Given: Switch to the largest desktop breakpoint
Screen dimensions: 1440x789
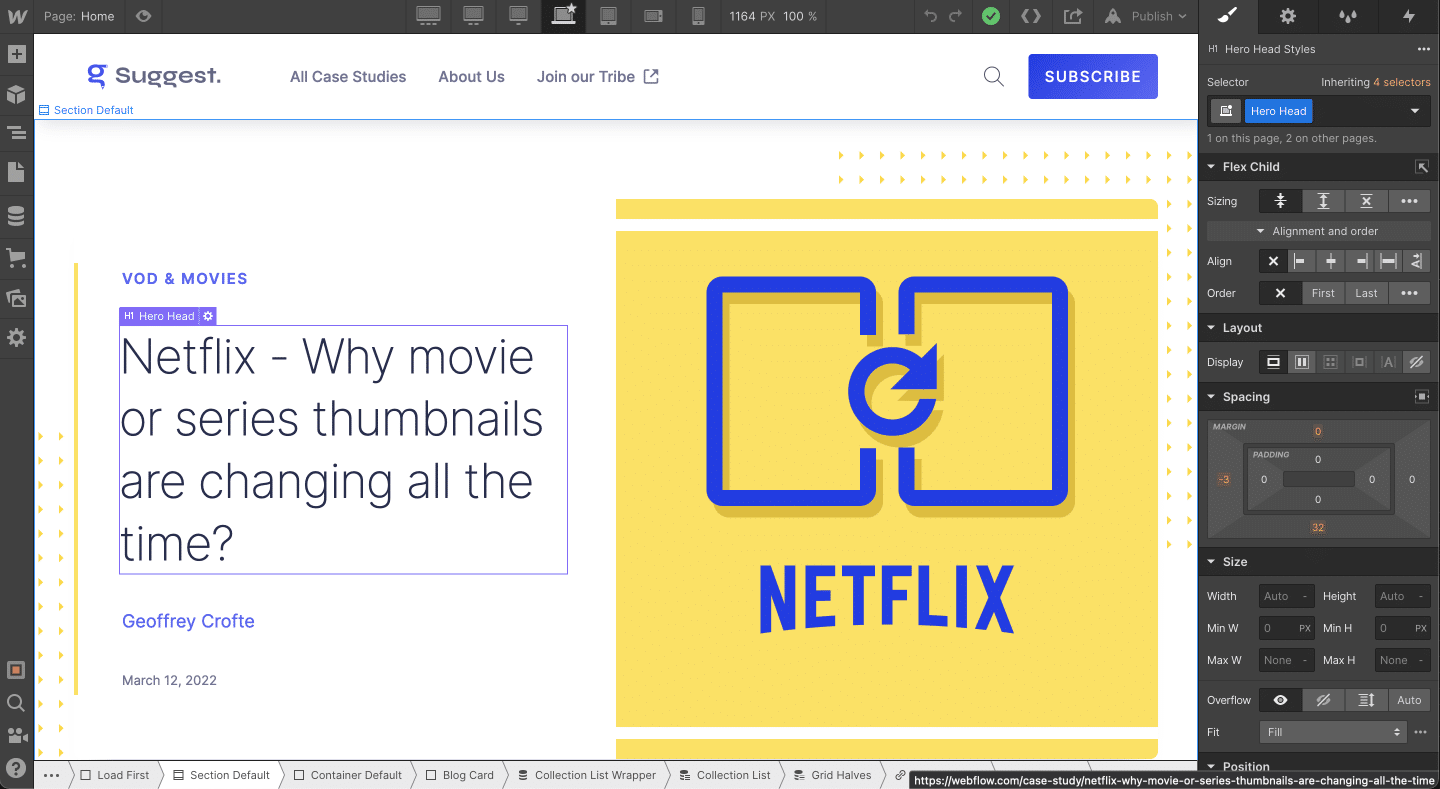Looking at the screenshot, I should pos(428,16).
